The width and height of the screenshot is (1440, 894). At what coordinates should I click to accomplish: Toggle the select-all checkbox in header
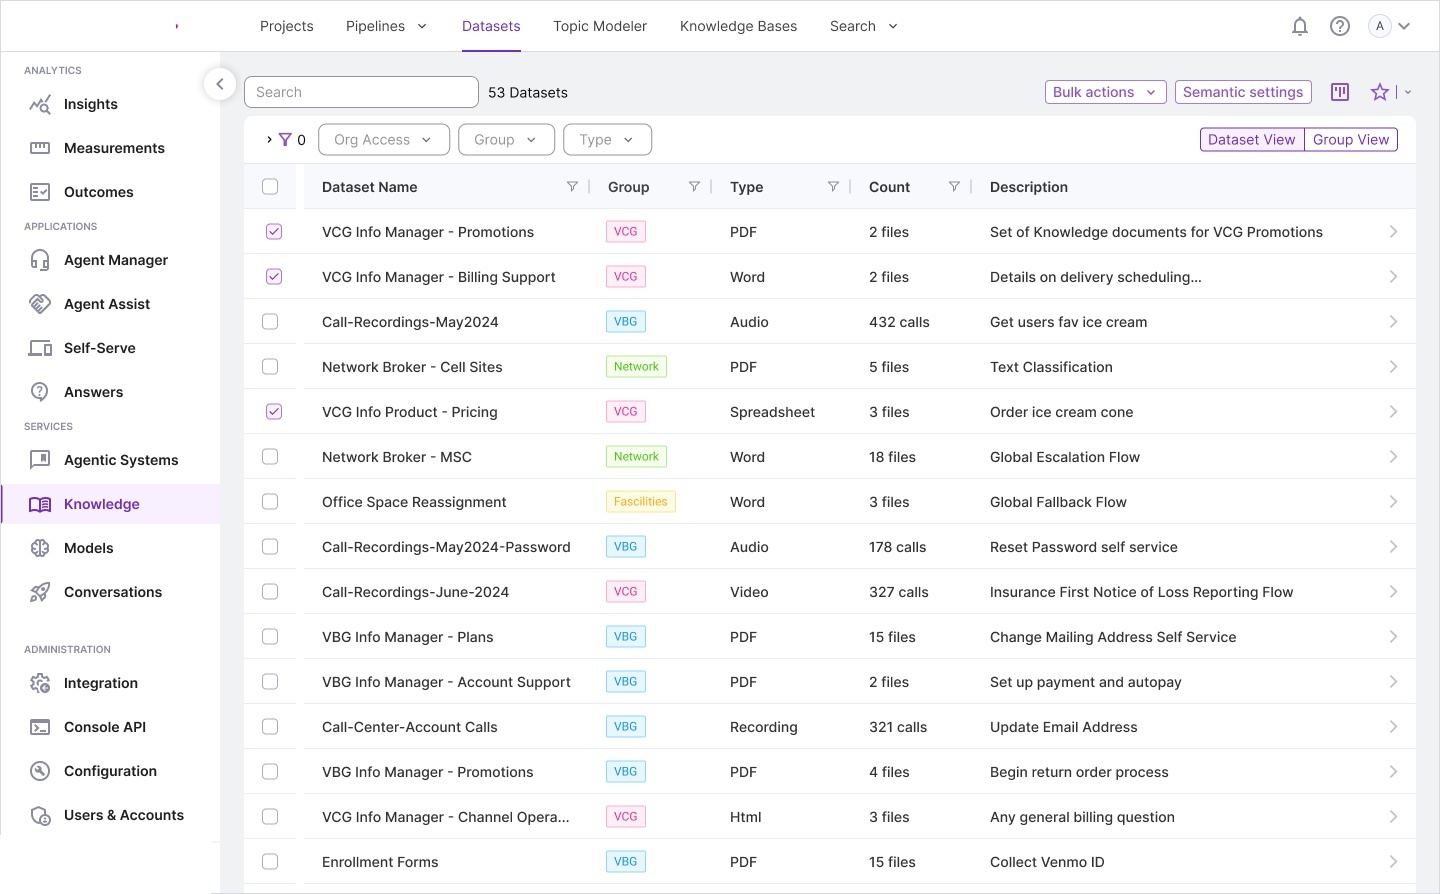270,187
